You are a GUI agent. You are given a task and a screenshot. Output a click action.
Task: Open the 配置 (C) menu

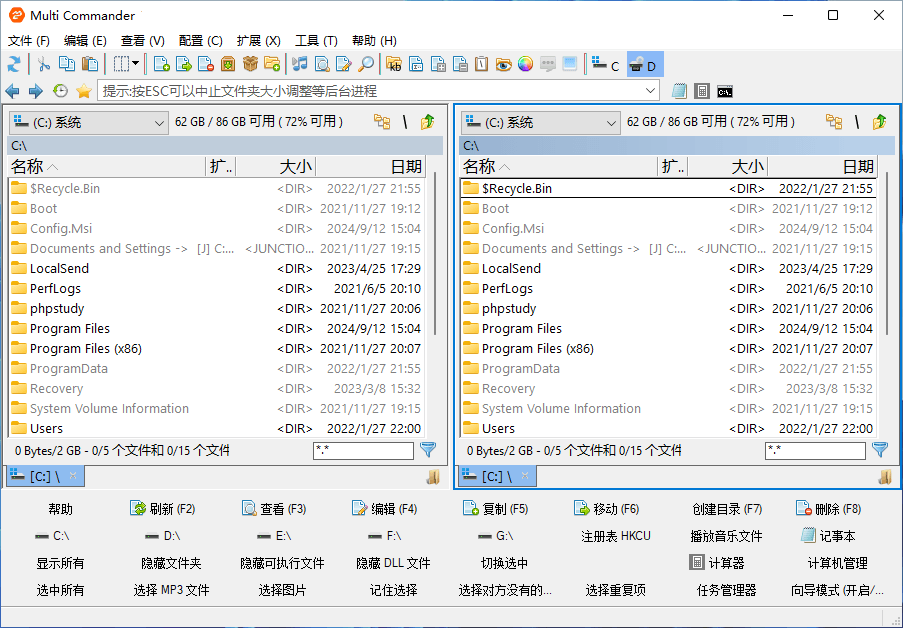200,41
